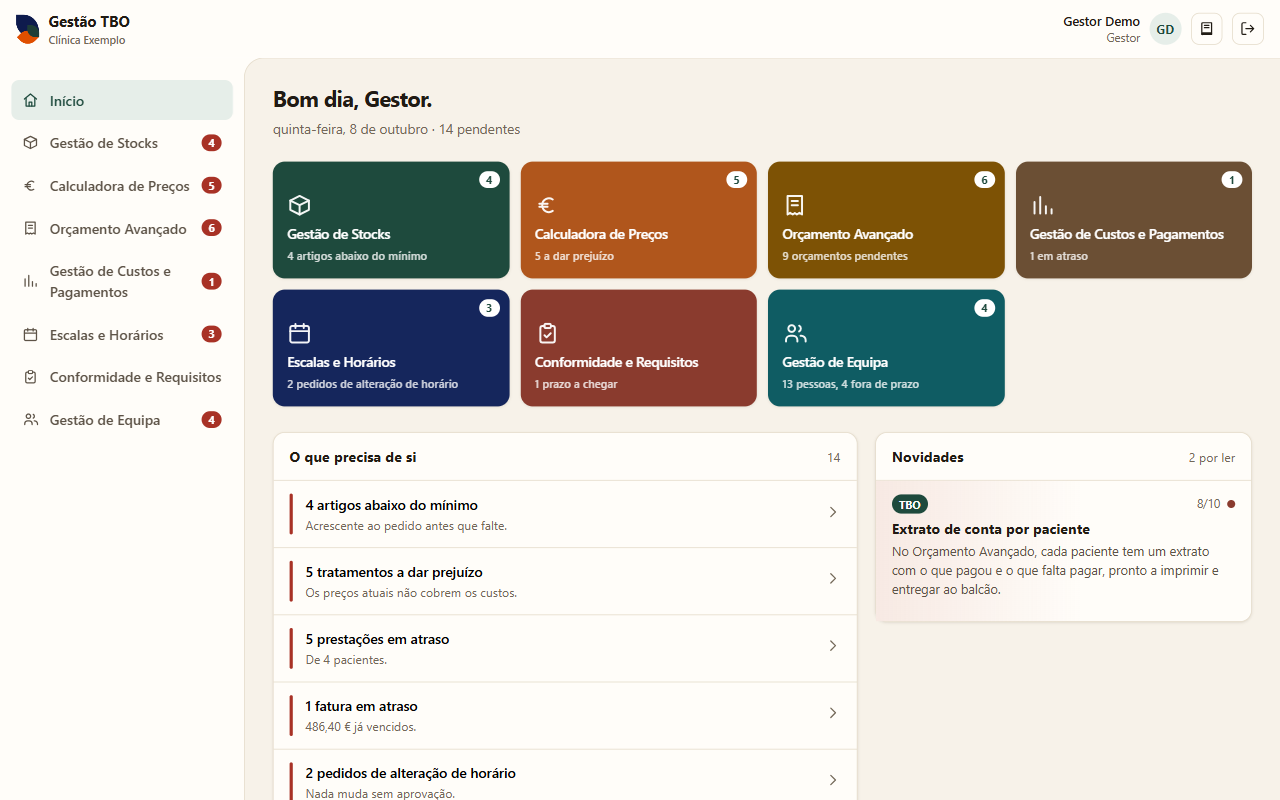Expand the '5 prestações em atraso' chevron
This screenshot has width=1280, height=800.
pyautogui.click(x=832, y=646)
